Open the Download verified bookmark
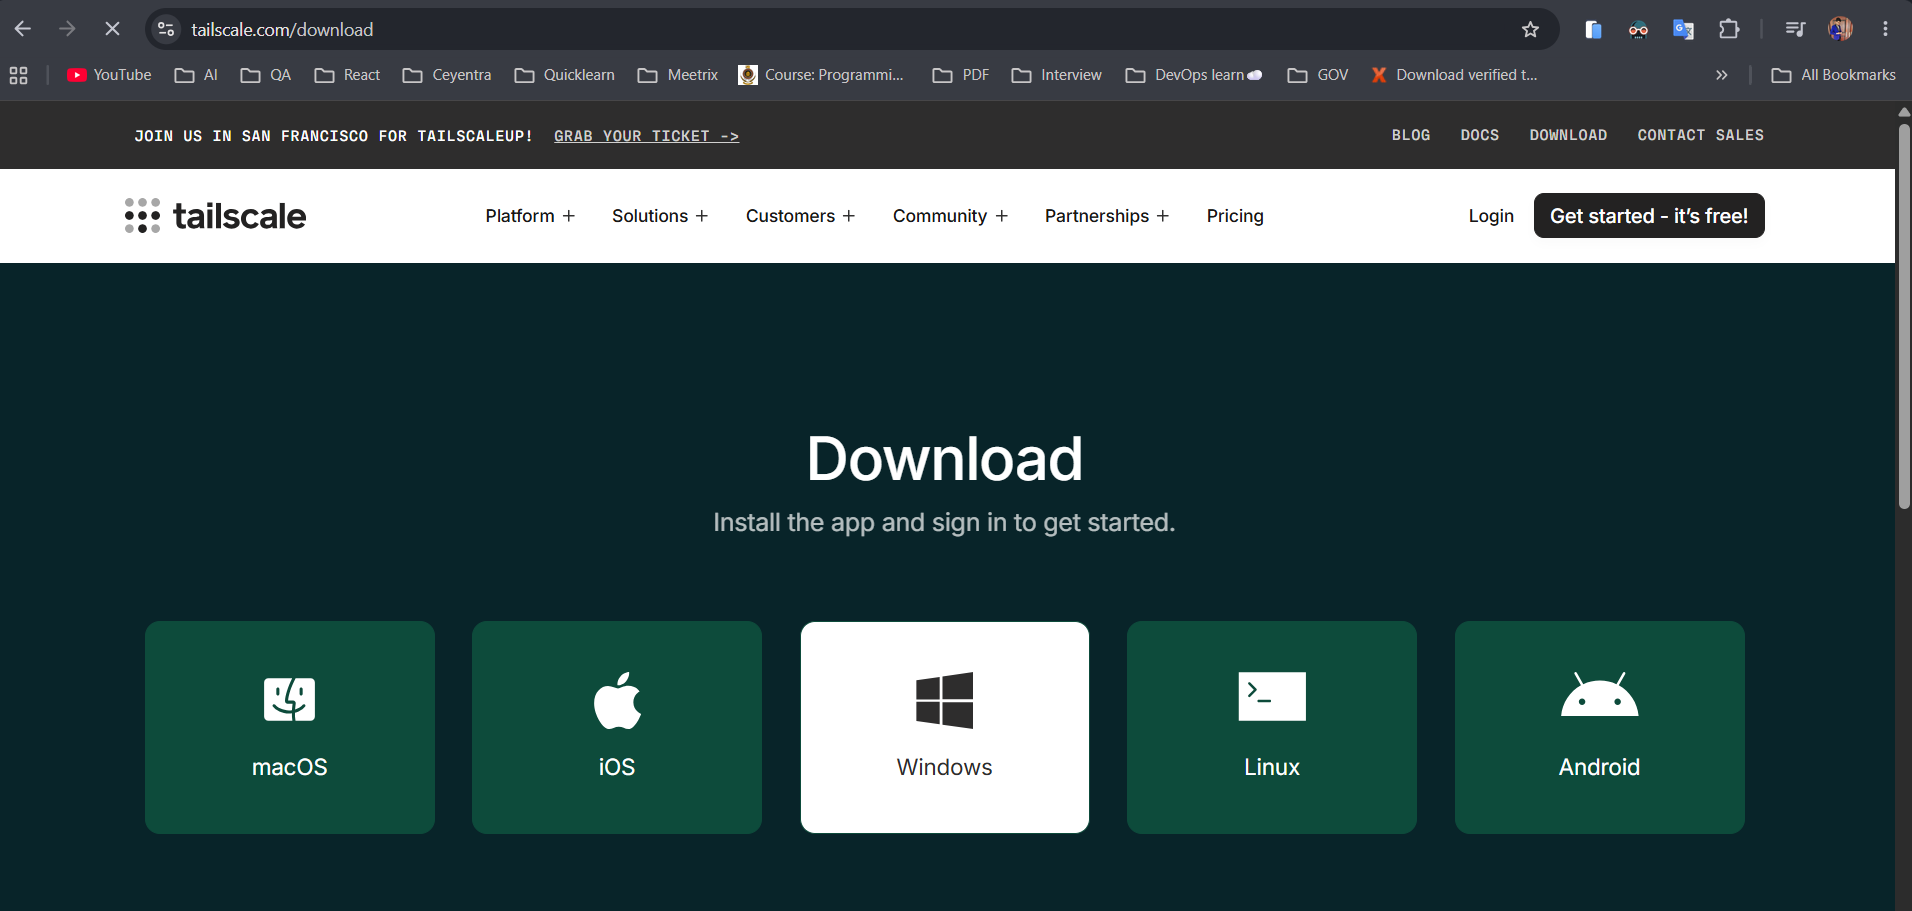 (1454, 75)
